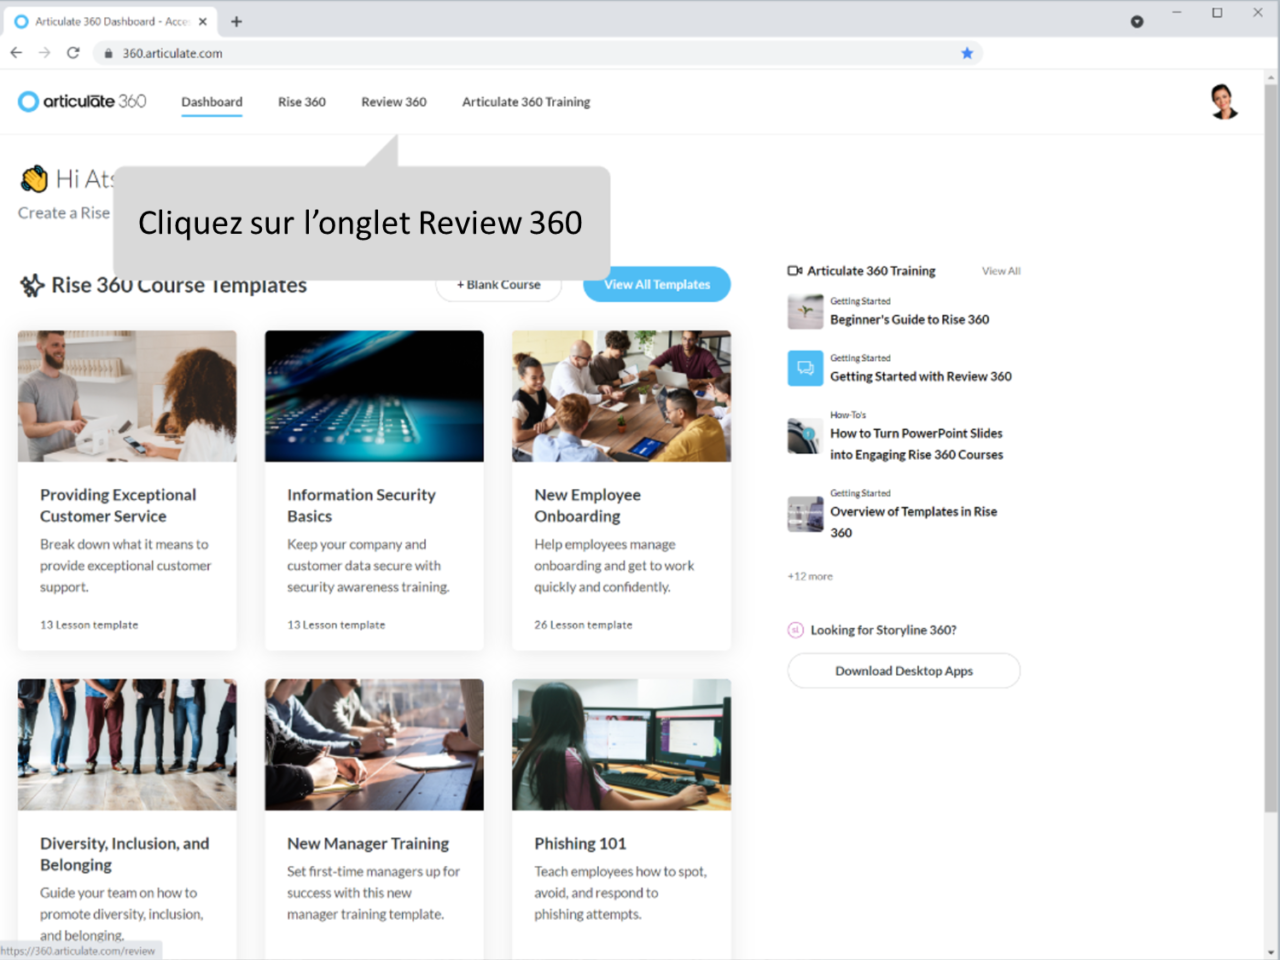Screen dimensions: 1280x960
Task: Click the blue Review 360 thumbnail icon
Action: click(805, 368)
